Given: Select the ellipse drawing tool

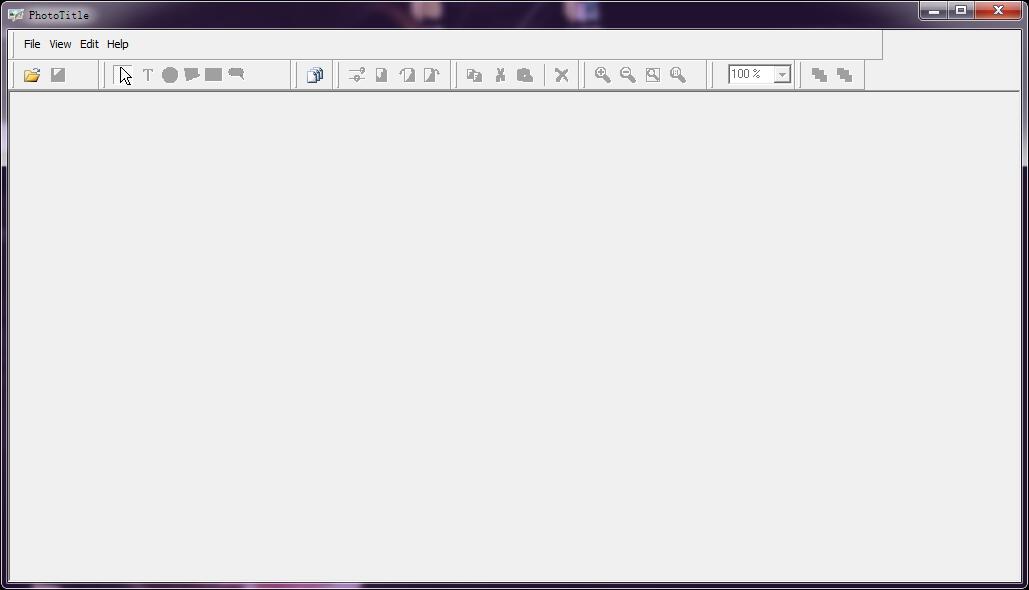Looking at the screenshot, I should point(168,74).
